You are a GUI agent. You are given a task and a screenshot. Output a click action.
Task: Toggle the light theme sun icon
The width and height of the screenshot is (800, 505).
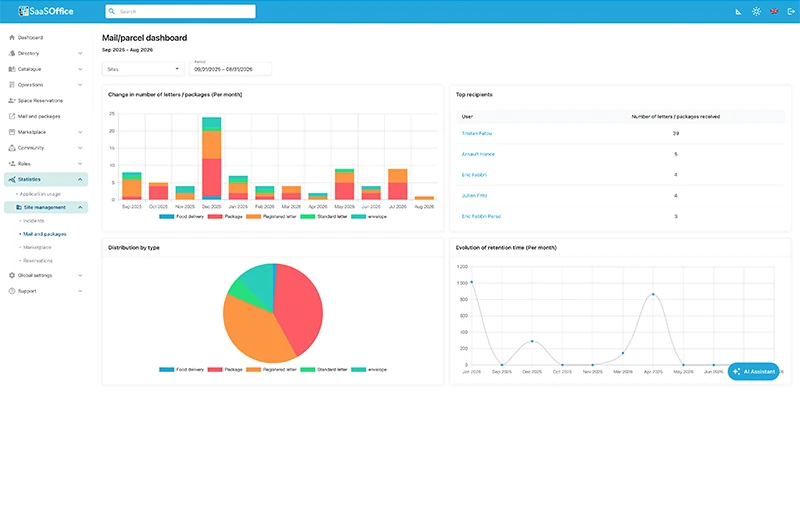click(756, 11)
